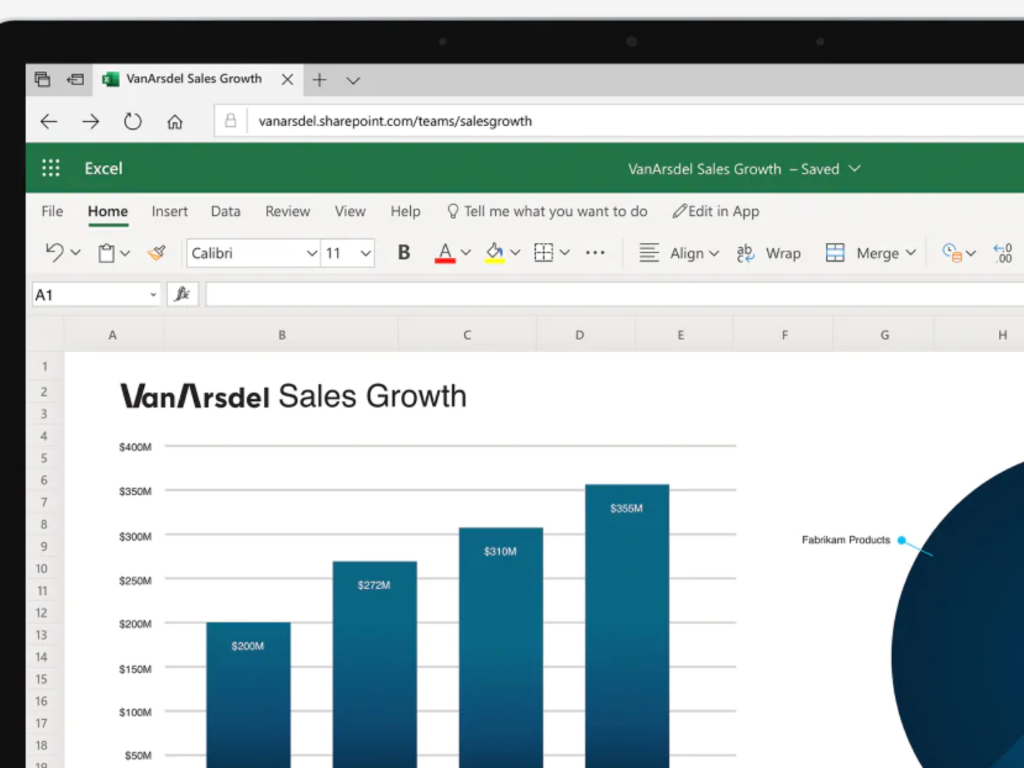Click the Undo arrow icon
The height and width of the screenshot is (768, 1024).
pyautogui.click(x=54, y=253)
